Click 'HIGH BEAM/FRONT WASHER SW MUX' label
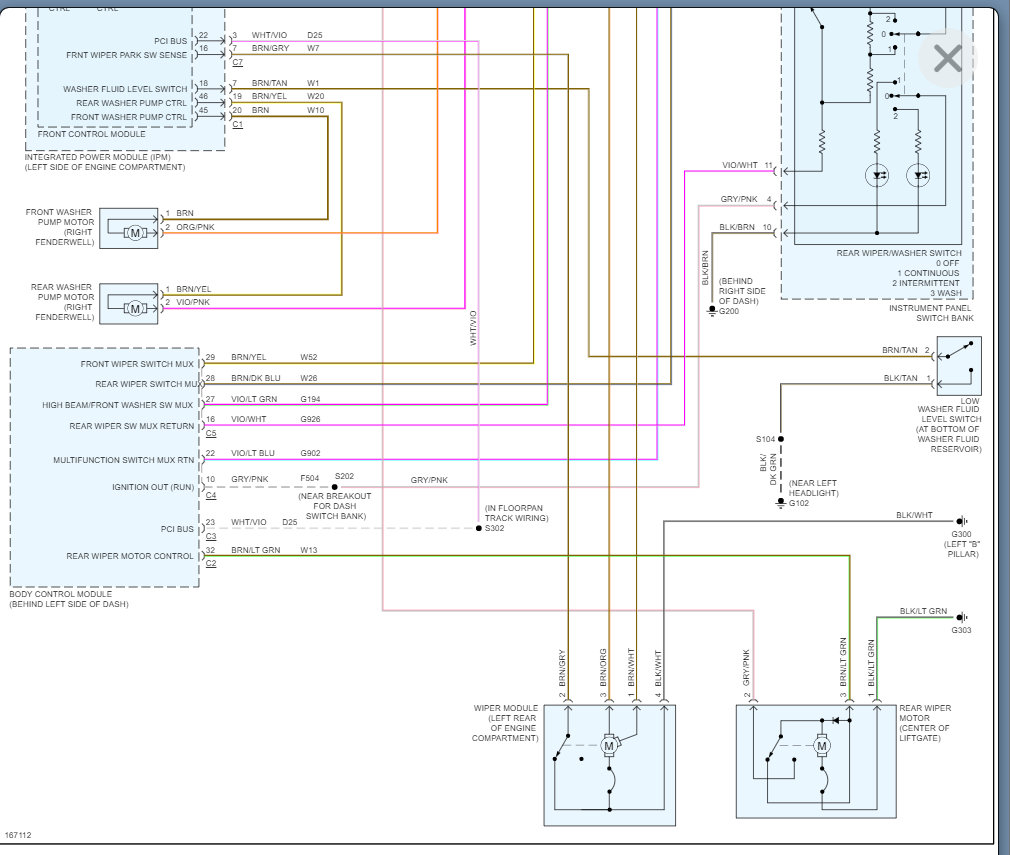Image resolution: width=1010 pixels, height=855 pixels. (x=118, y=405)
